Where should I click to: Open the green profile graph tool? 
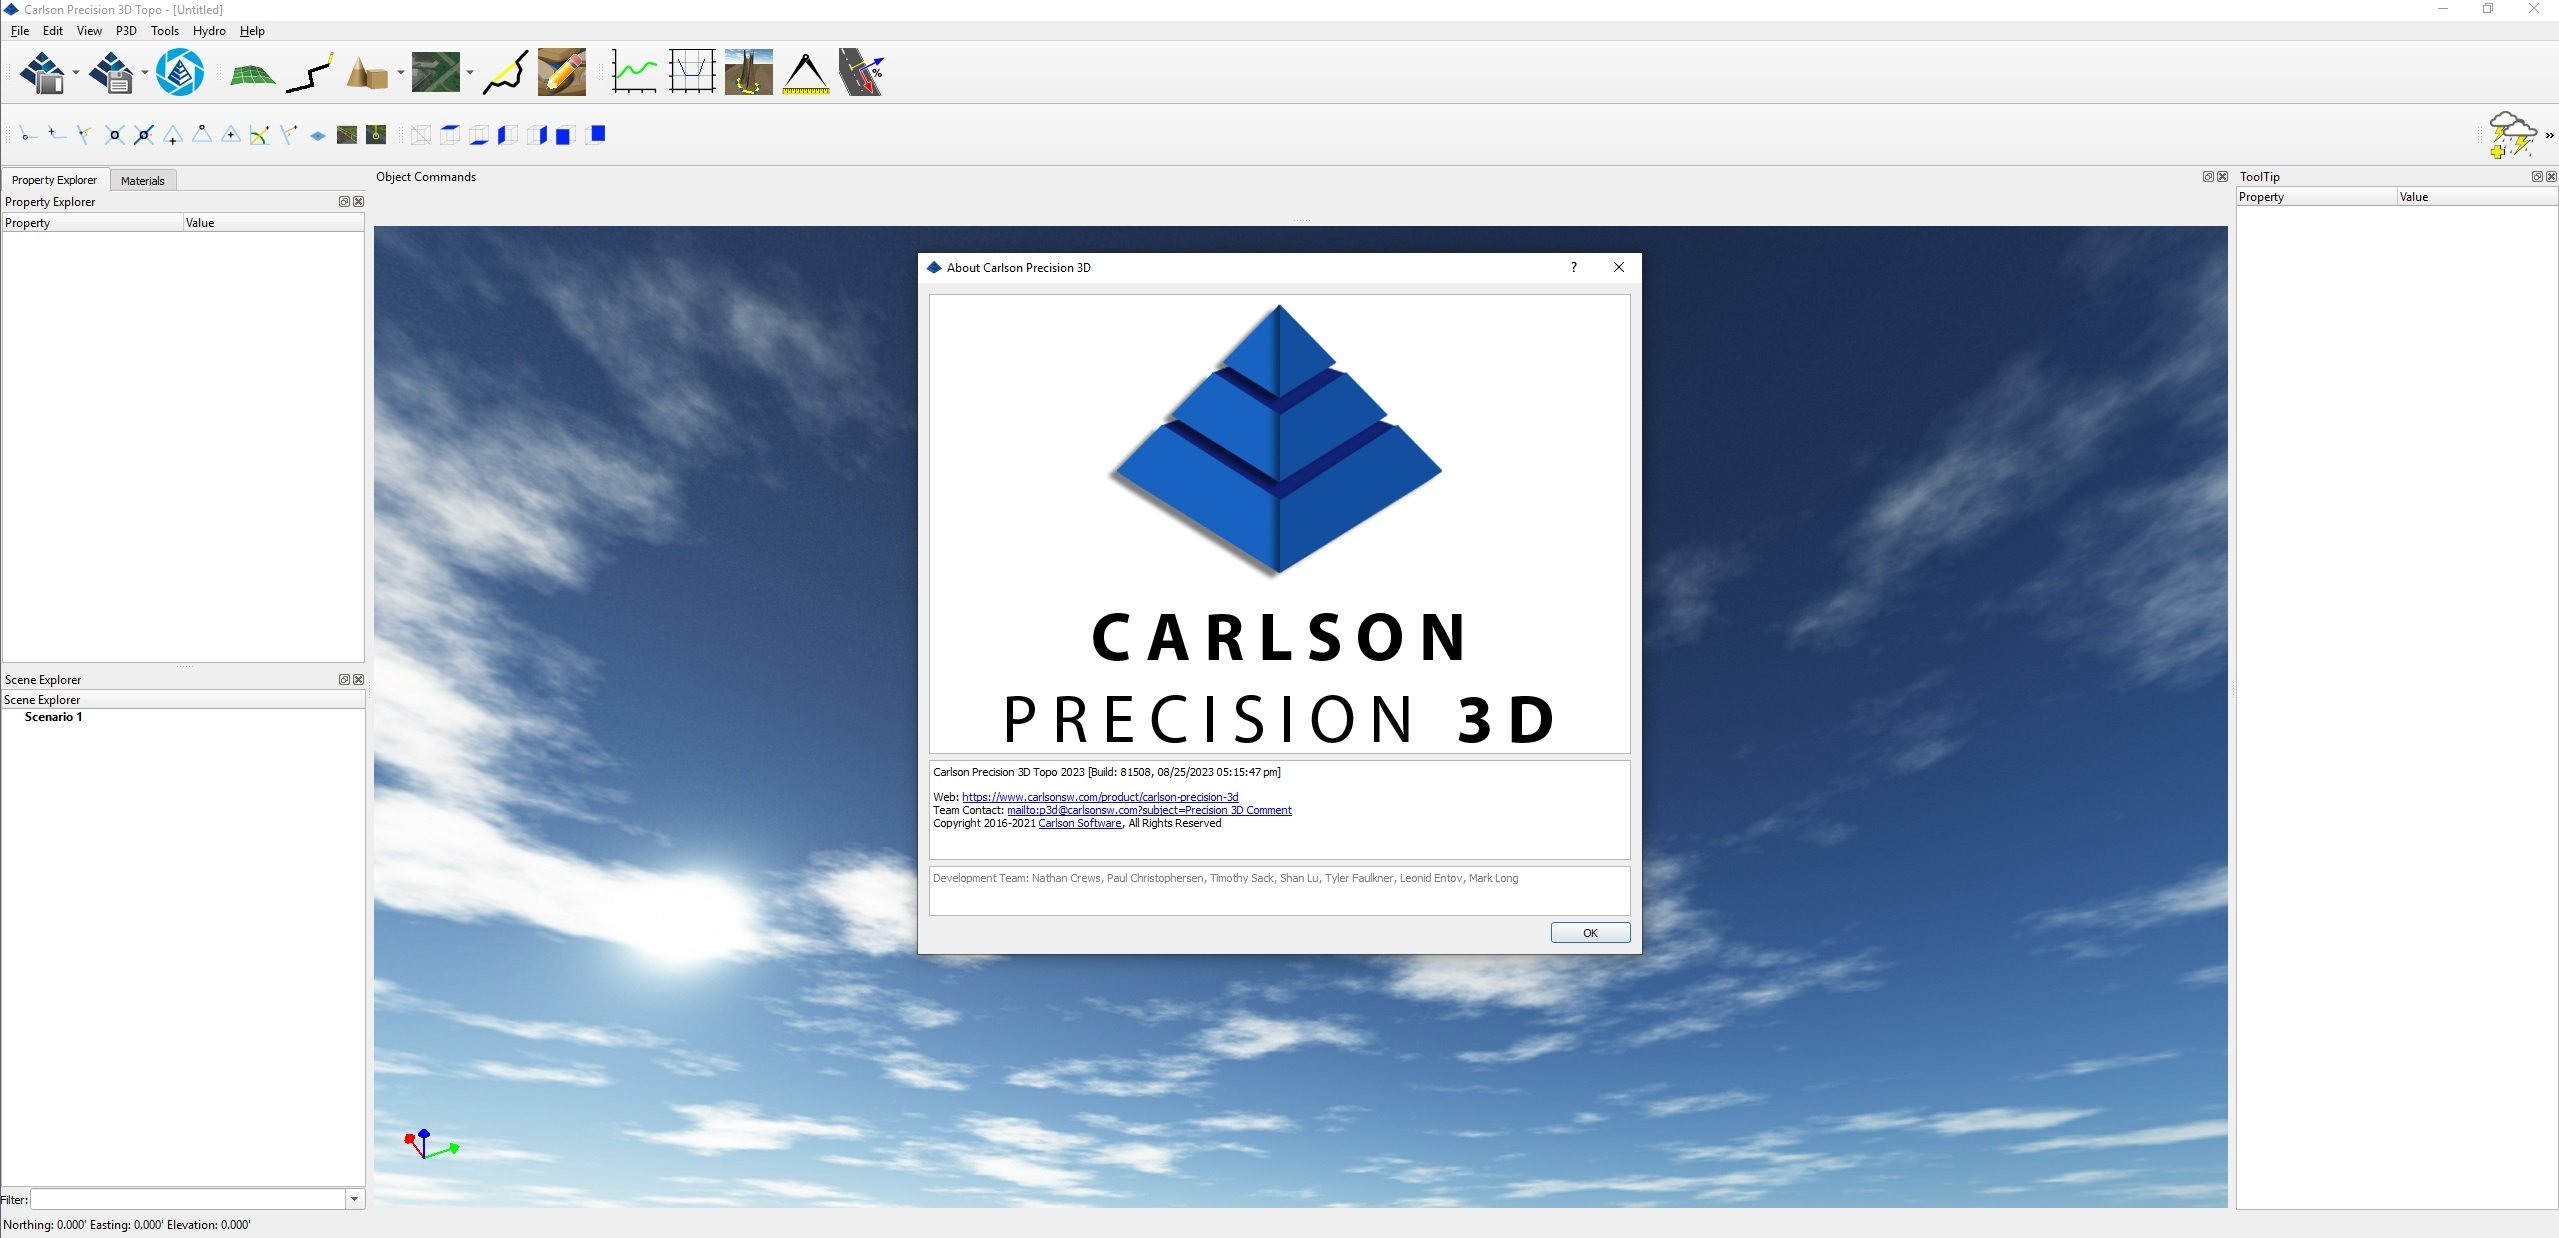(x=634, y=72)
